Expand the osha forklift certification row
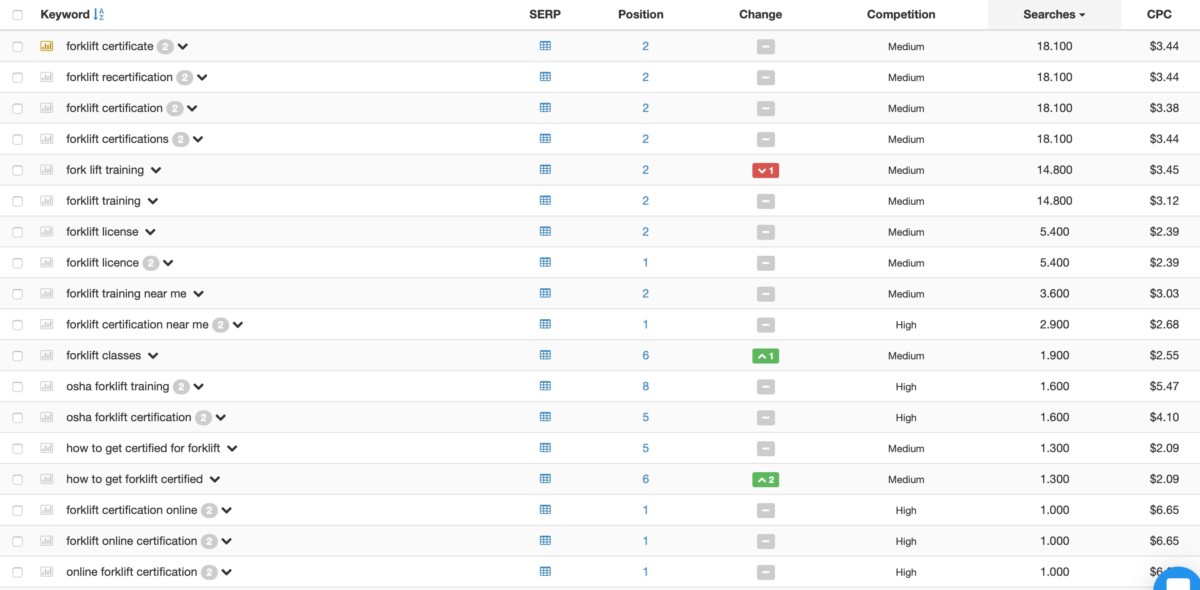Screen dimensions: 1200x590 (221, 418)
